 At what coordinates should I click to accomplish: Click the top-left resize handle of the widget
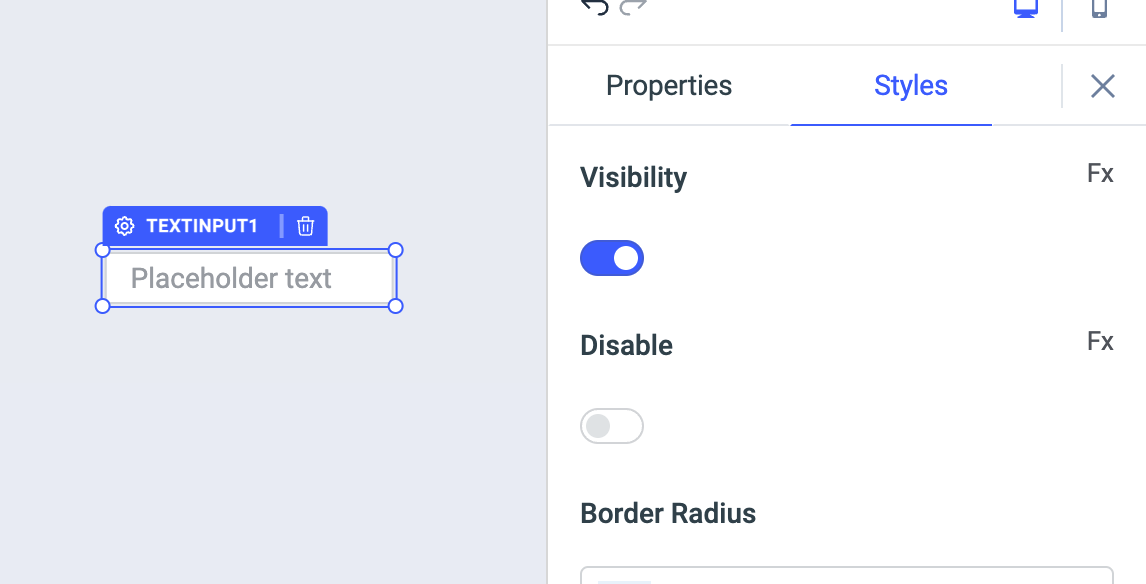point(101,251)
